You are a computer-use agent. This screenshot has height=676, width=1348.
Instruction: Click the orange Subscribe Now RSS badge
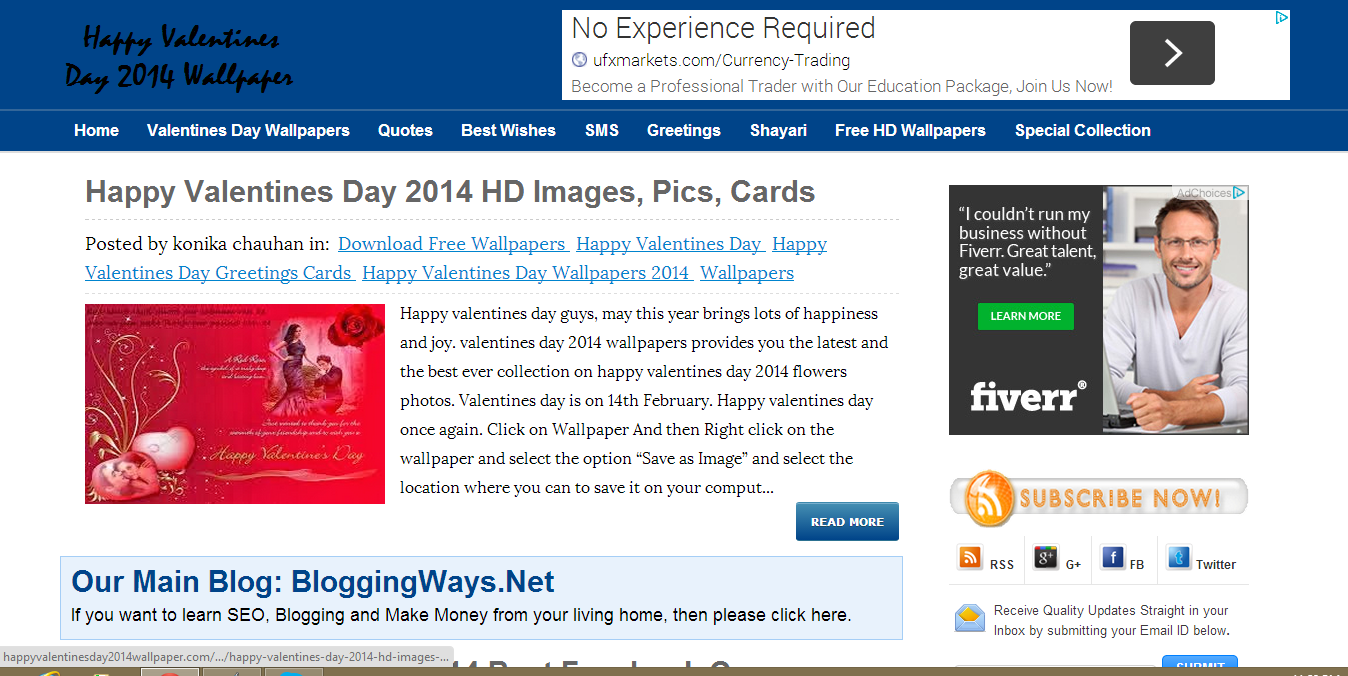(x=1098, y=498)
